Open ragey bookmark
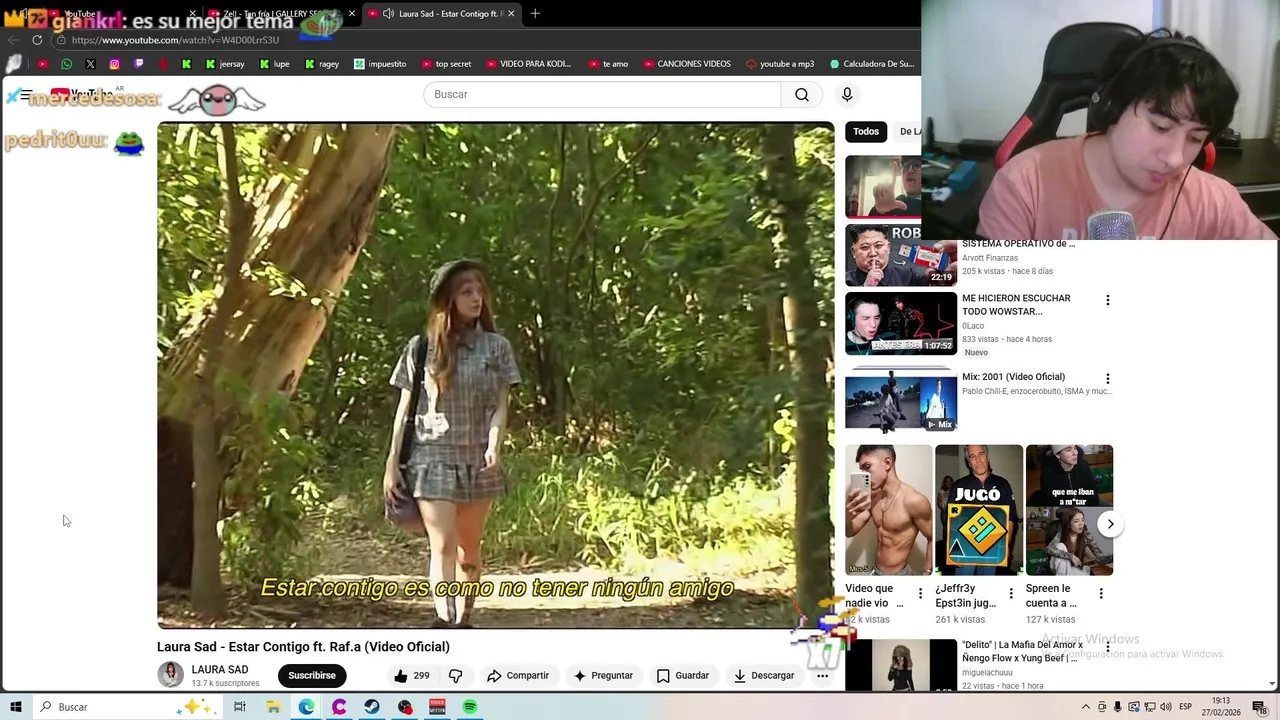The image size is (1280, 720). point(321,64)
